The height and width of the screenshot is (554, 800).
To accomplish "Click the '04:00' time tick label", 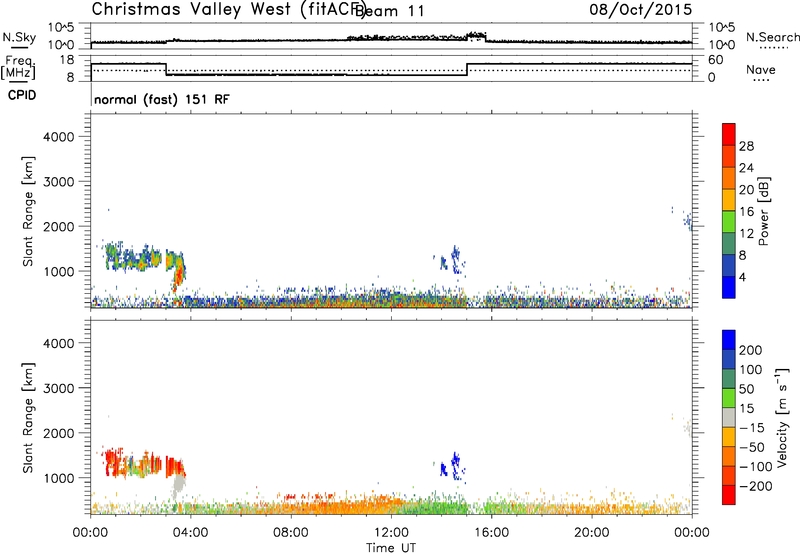I will [x=190, y=533].
